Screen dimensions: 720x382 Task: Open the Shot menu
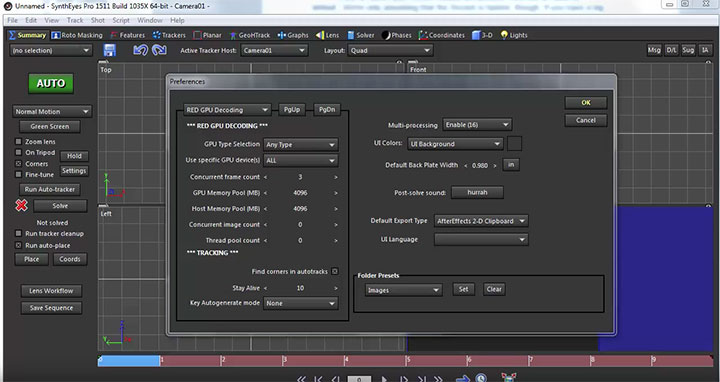point(97,20)
